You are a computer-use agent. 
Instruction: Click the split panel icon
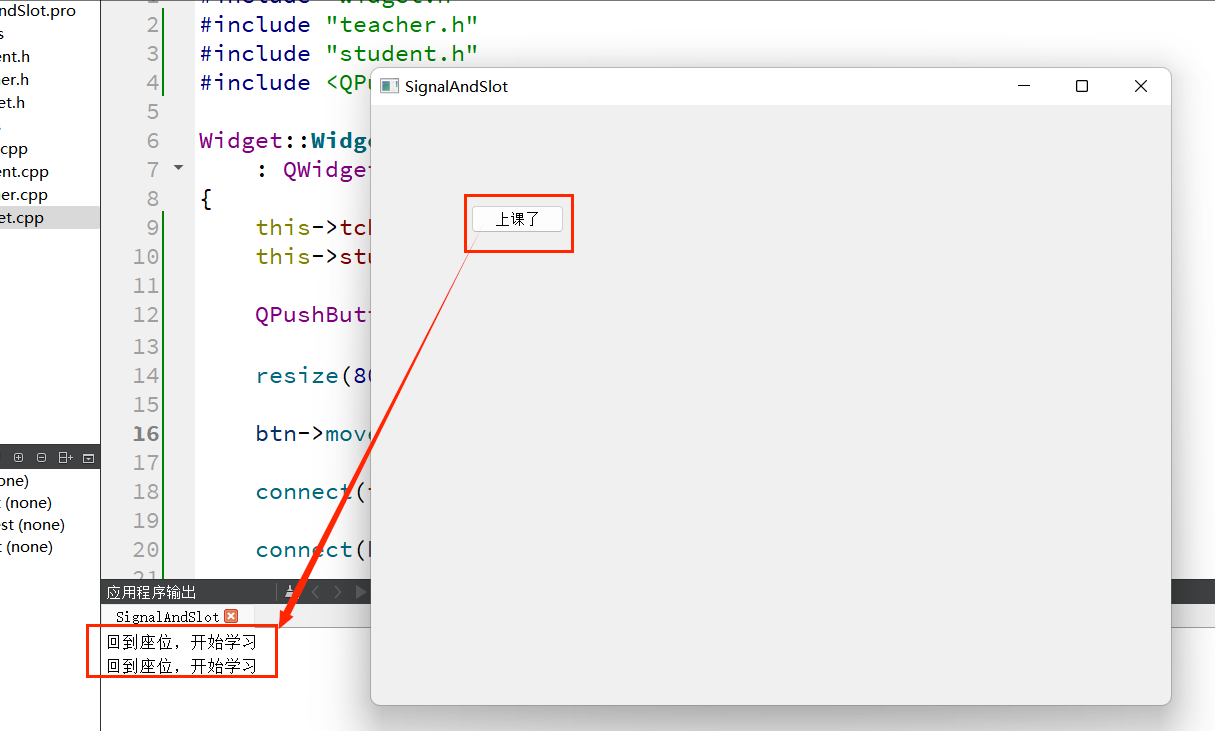(65, 457)
